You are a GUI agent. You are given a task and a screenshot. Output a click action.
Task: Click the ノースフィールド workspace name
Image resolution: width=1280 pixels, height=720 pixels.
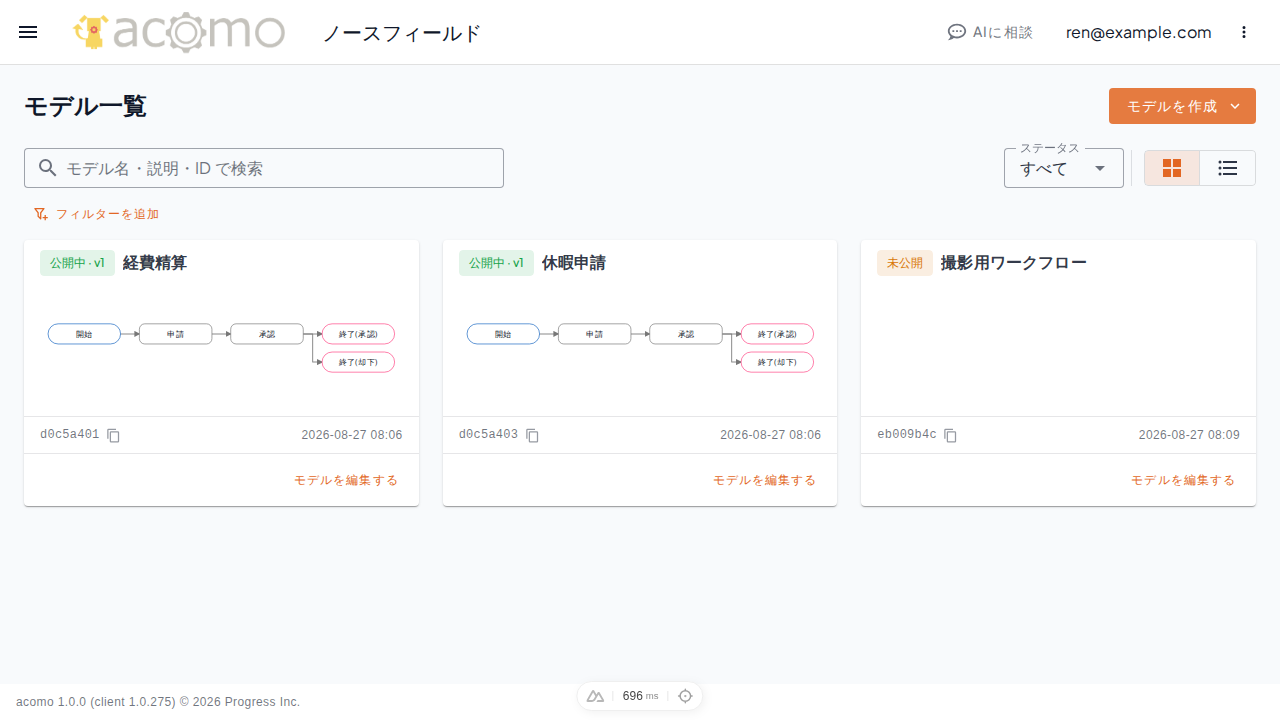[x=402, y=33]
